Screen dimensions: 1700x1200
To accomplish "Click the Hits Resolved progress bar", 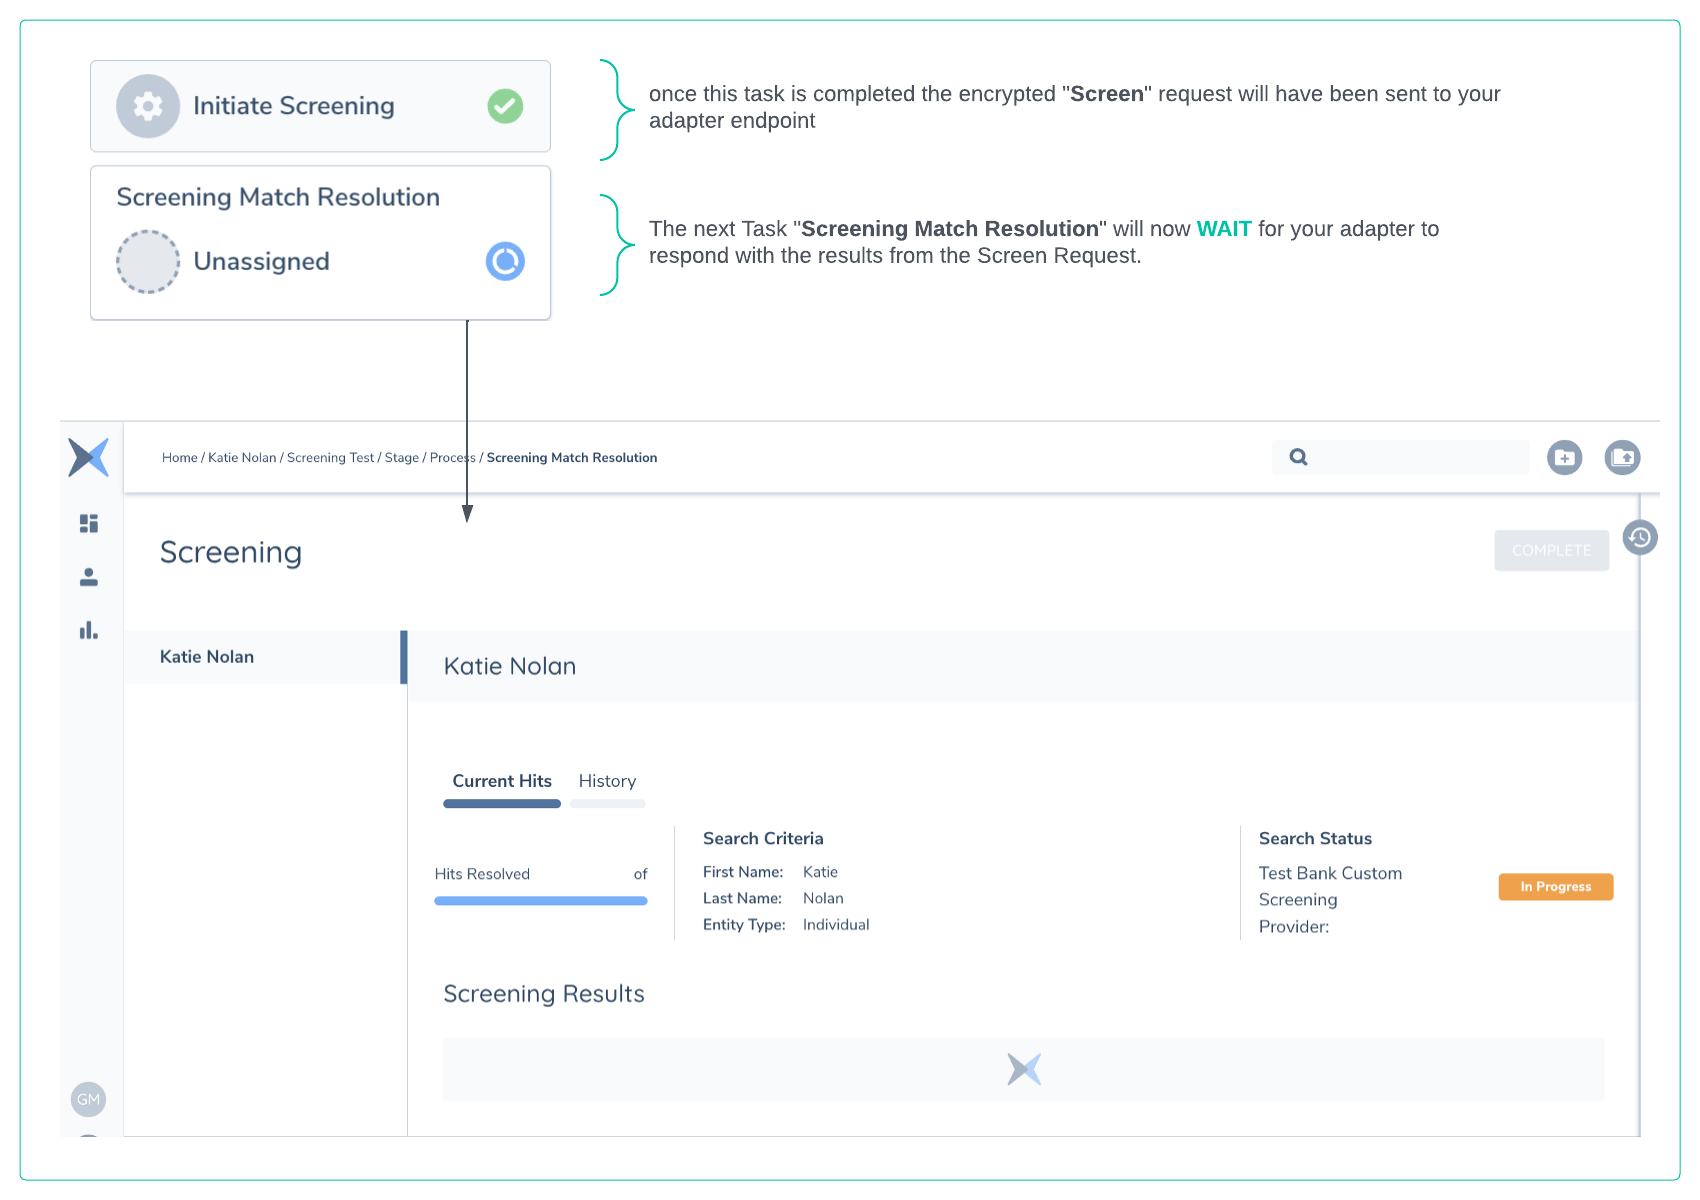I will coord(541,901).
